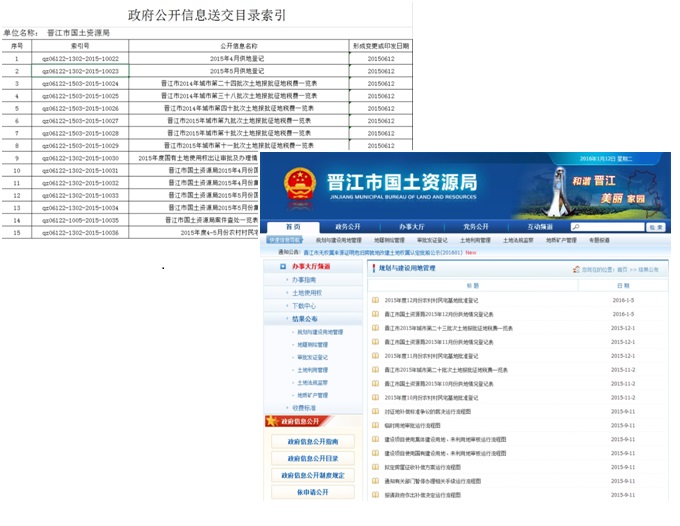The width and height of the screenshot is (680, 526).
Task: Select 土地利用管理 in sidebar submenu
Action: pos(312,369)
